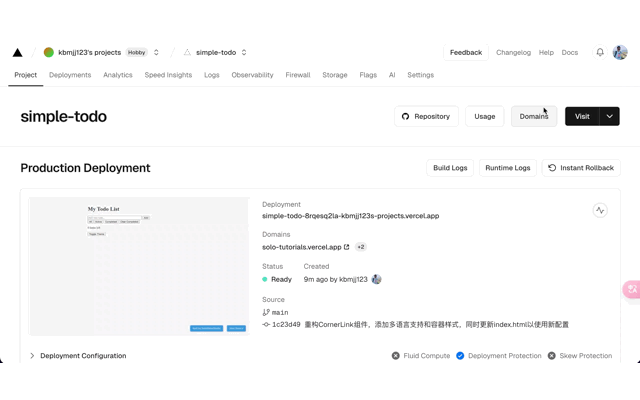640x400 pixels.
Task: Open the solo-tutorials.vercel.app domain link
Action: [x=301, y=247]
